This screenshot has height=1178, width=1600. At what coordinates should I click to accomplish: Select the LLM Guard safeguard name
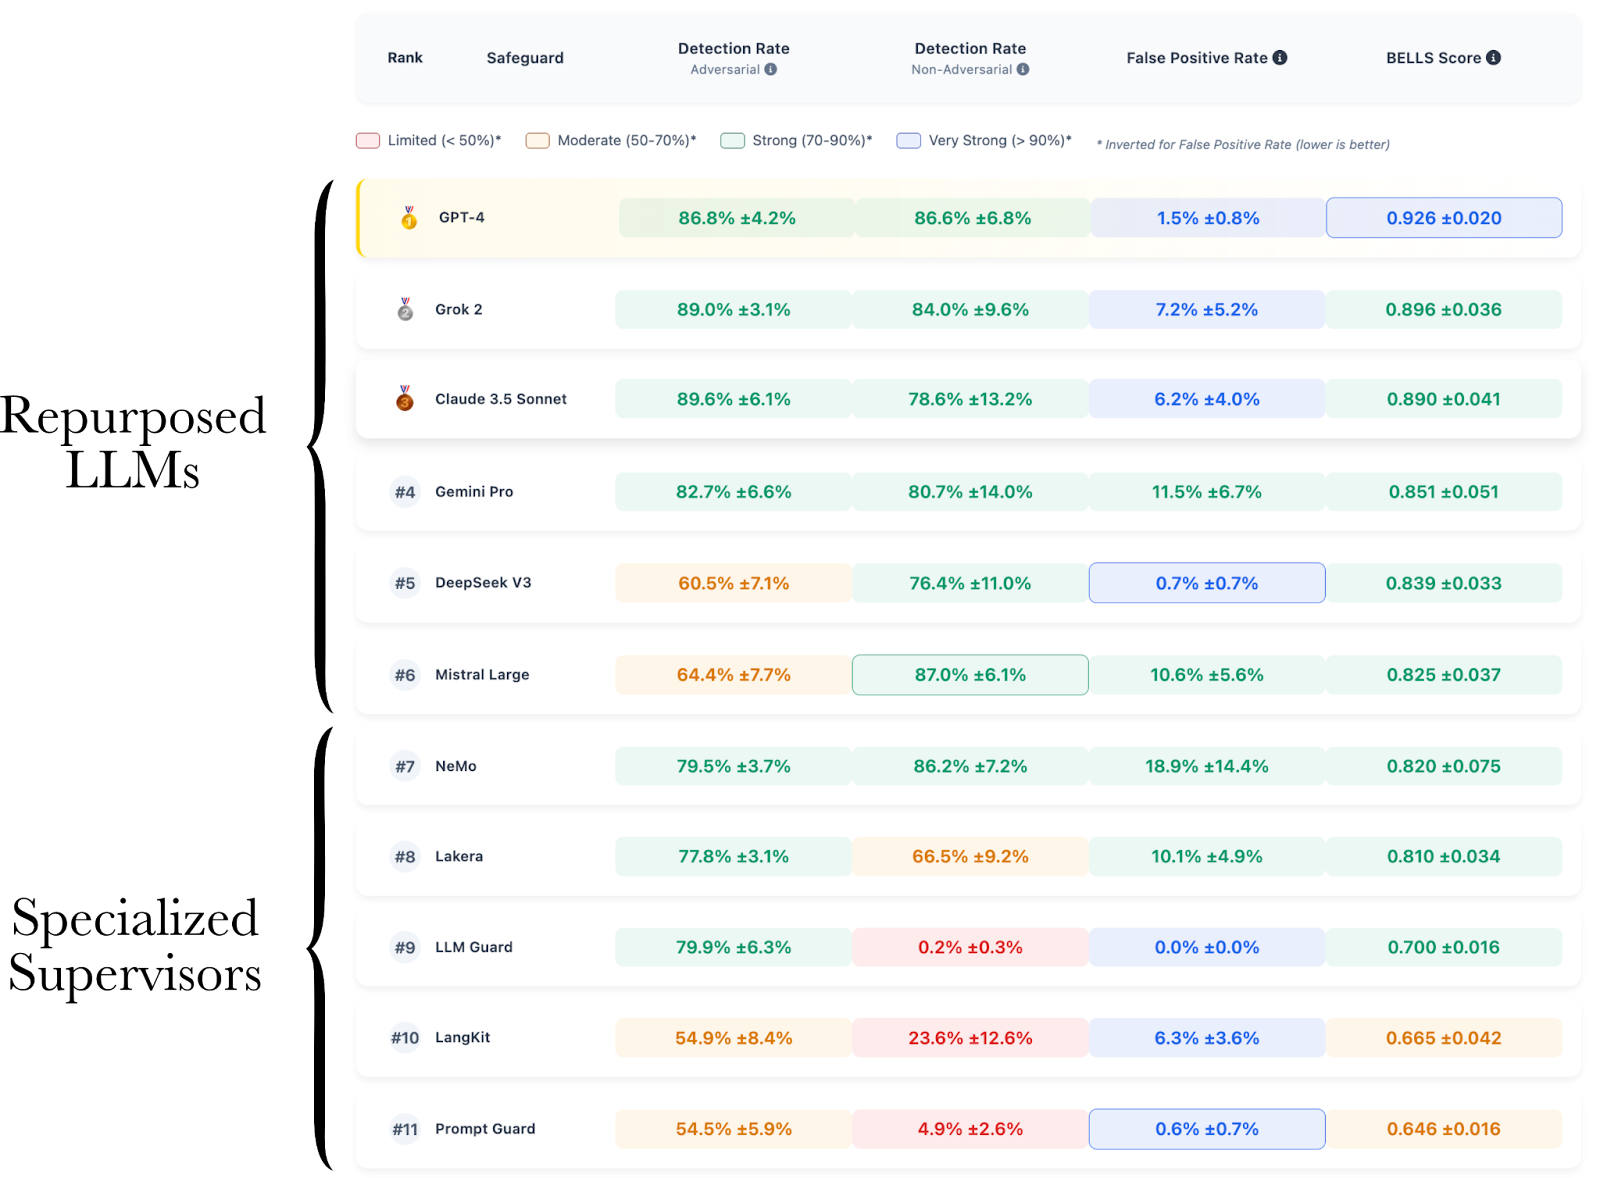[474, 948]
